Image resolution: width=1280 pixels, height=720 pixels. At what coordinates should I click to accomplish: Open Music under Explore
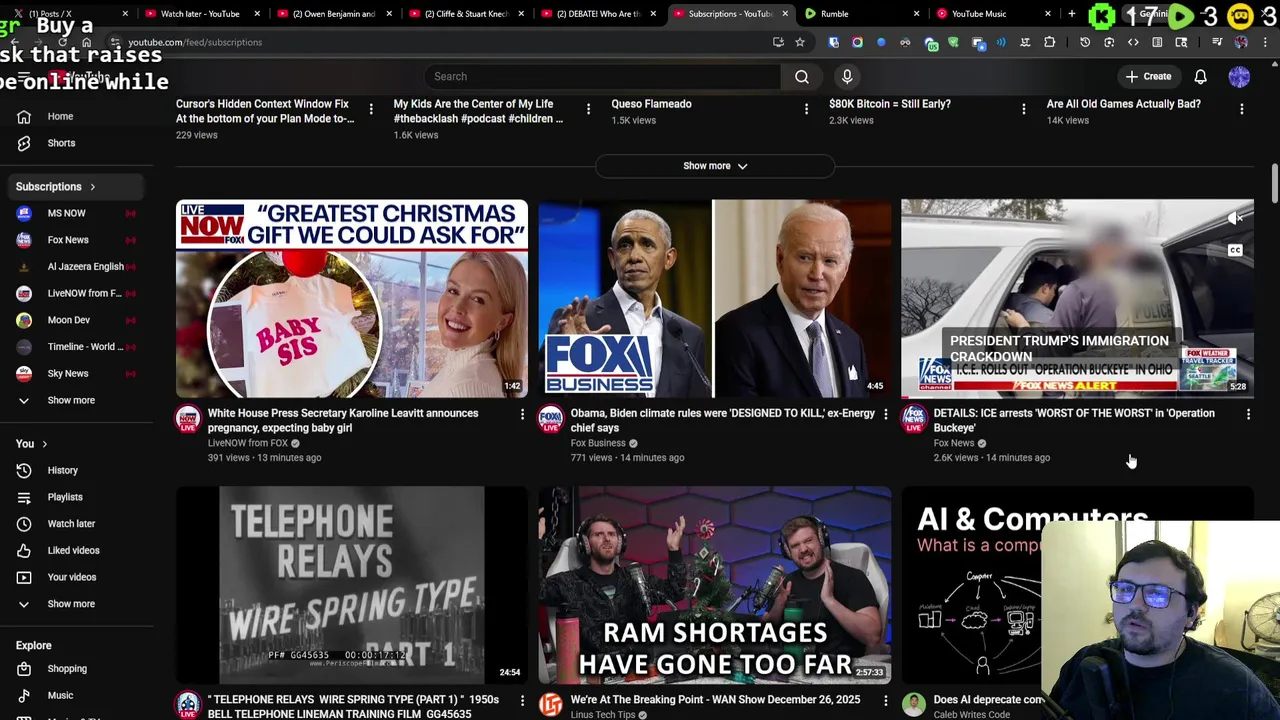pyautogui.click(x=78, y=695)
